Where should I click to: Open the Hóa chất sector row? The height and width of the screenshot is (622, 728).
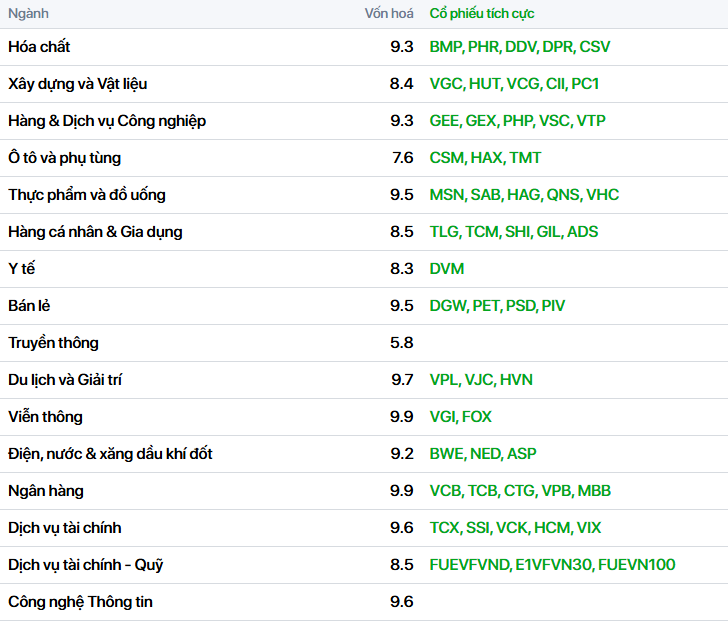39,47
